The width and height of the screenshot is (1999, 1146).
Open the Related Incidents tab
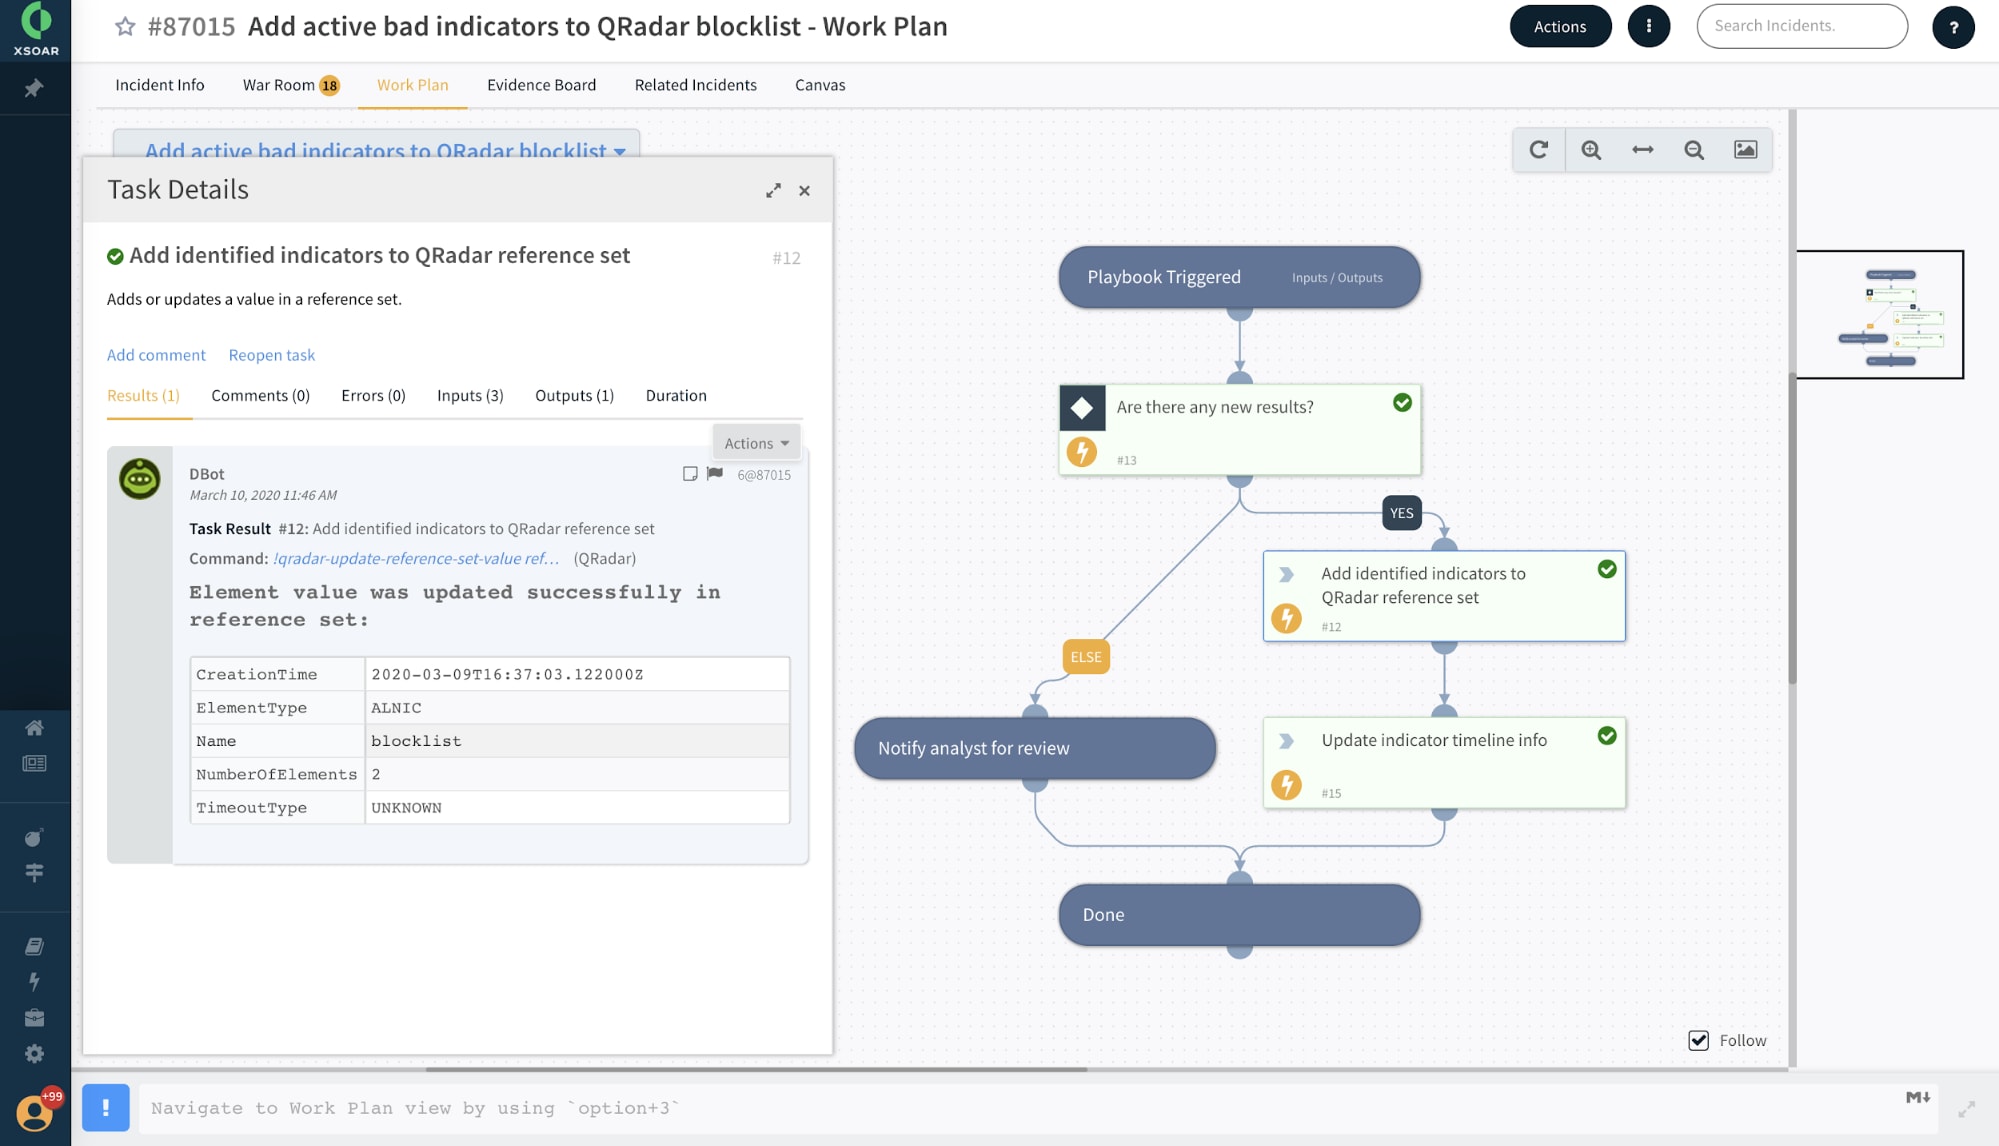(695, 85)
